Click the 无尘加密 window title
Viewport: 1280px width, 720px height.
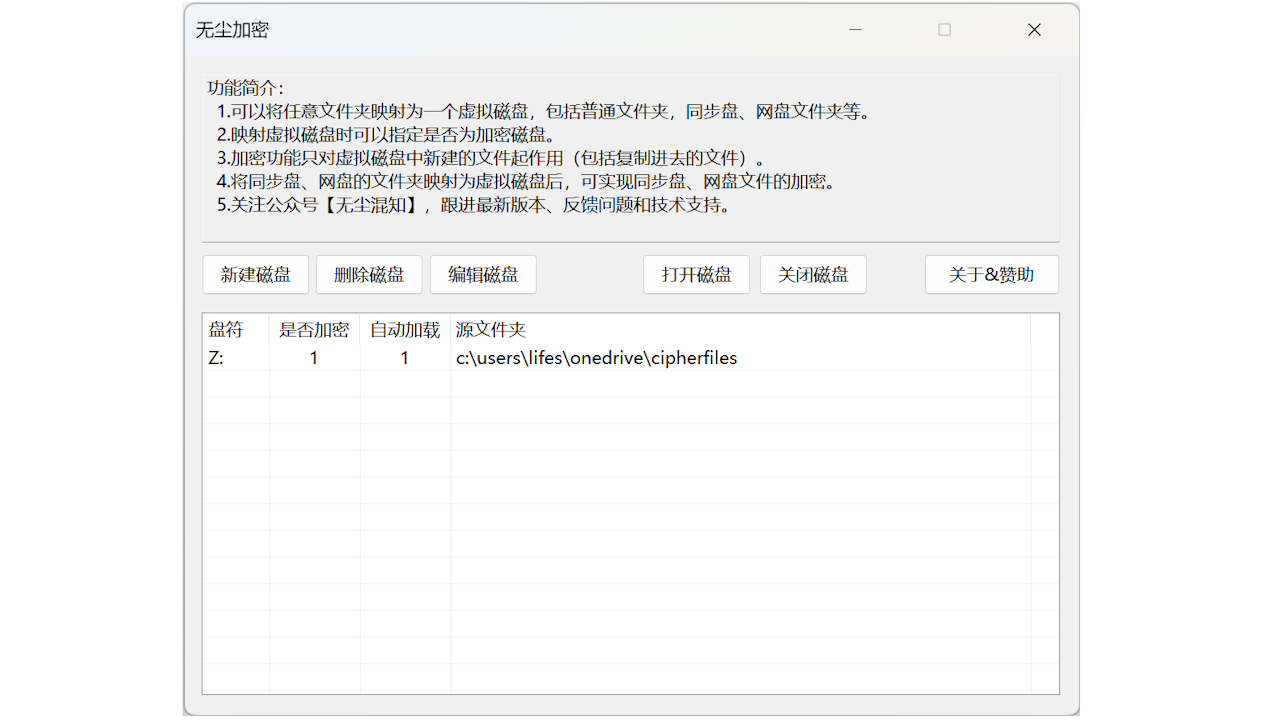point(232,30)
